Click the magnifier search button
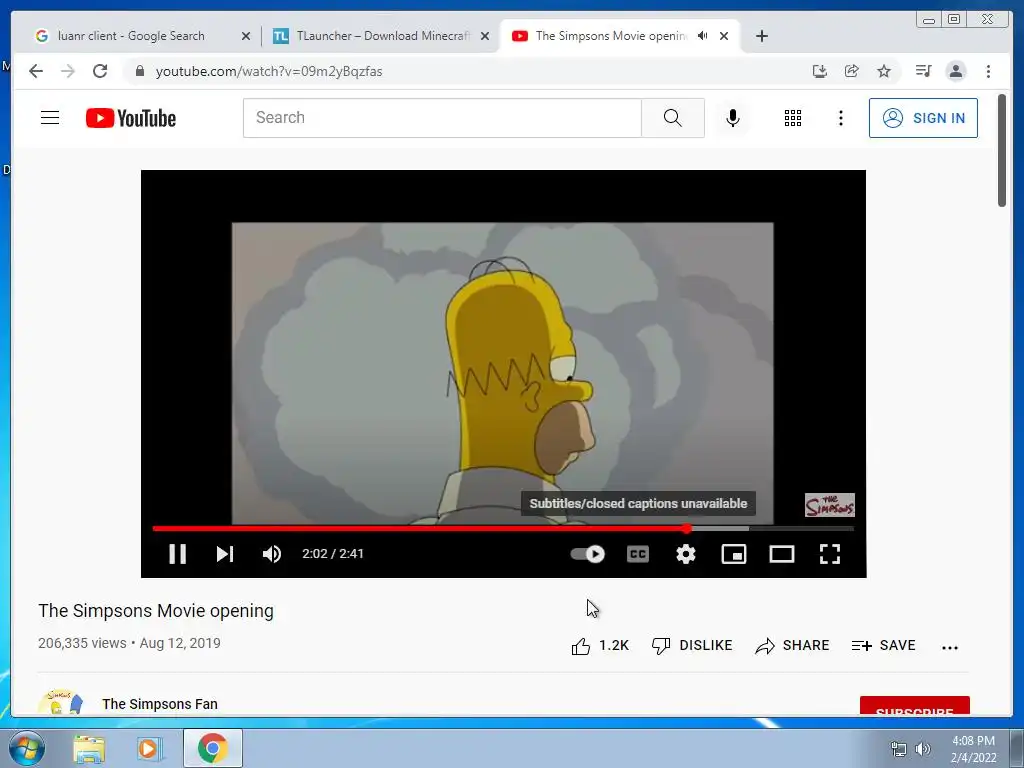 click(673, 118)
